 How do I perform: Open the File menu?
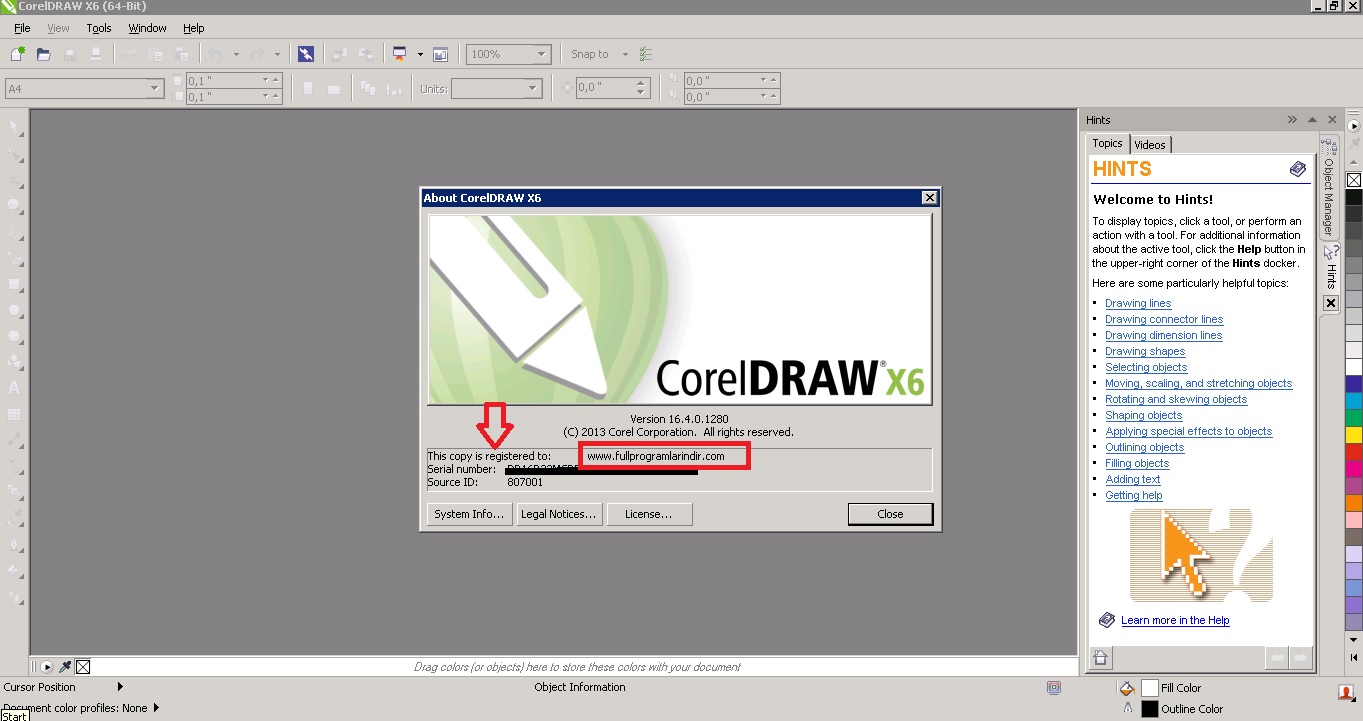[x=22, y=28]
